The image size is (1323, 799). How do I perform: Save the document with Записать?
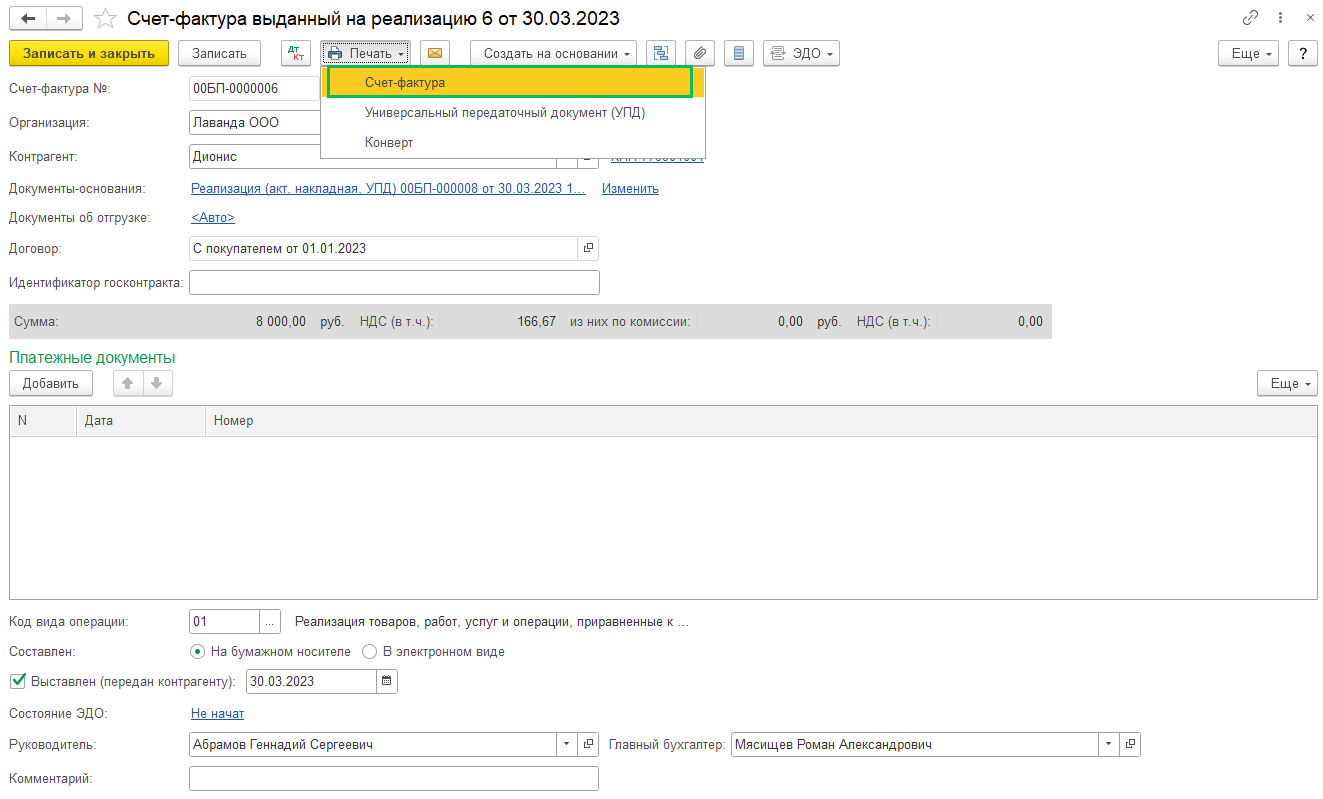click(219, 53)
